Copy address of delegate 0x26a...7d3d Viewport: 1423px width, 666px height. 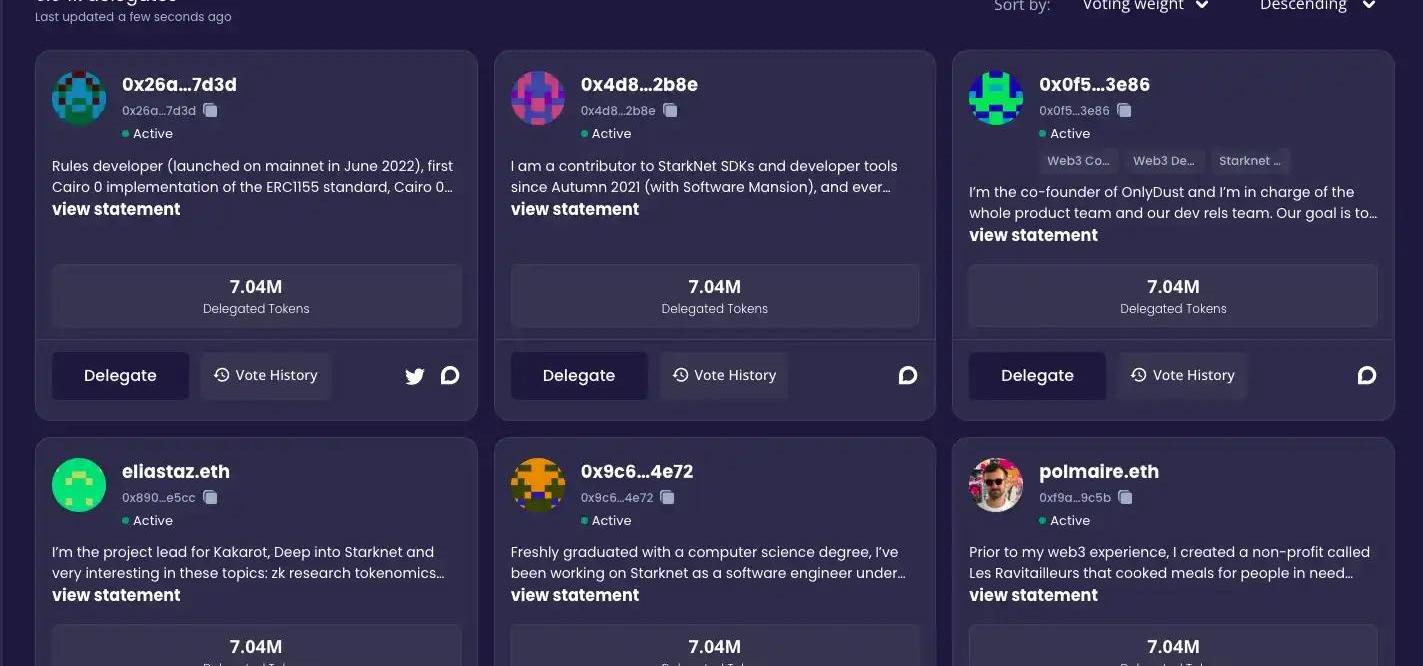coord(210,110)
